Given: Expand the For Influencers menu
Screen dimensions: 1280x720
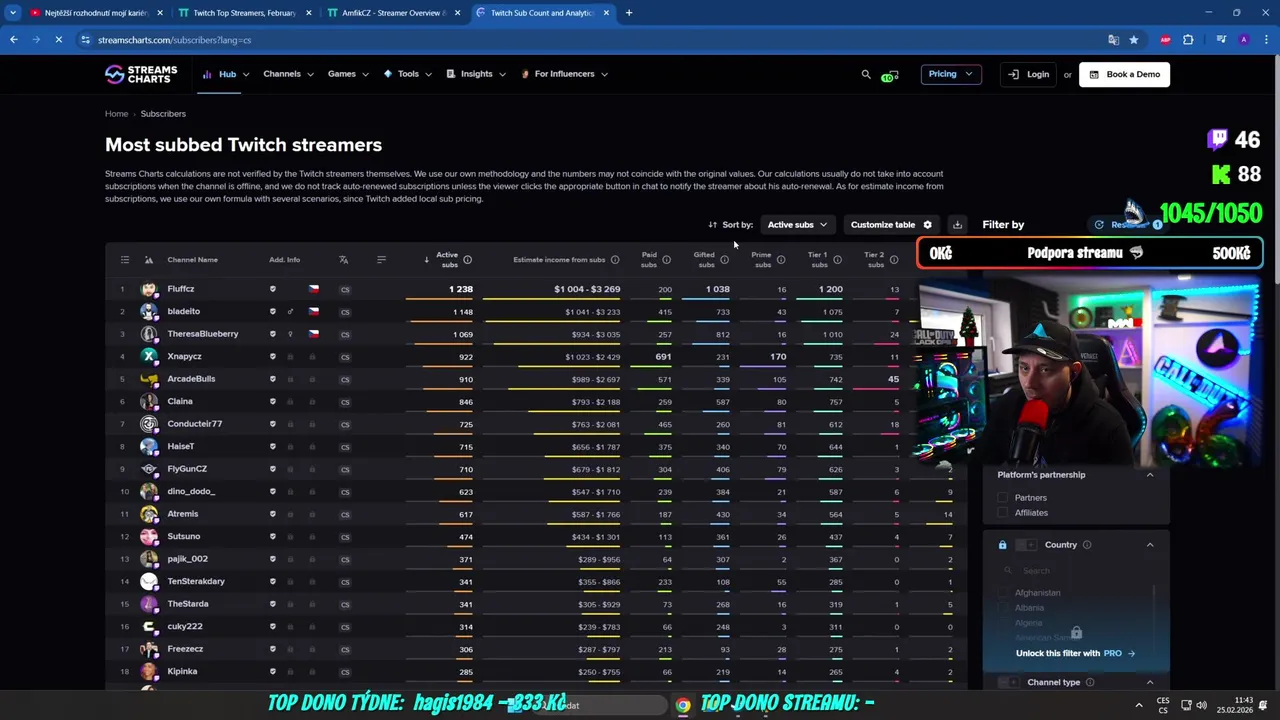Looking at the screenshot, I should 564,74.
